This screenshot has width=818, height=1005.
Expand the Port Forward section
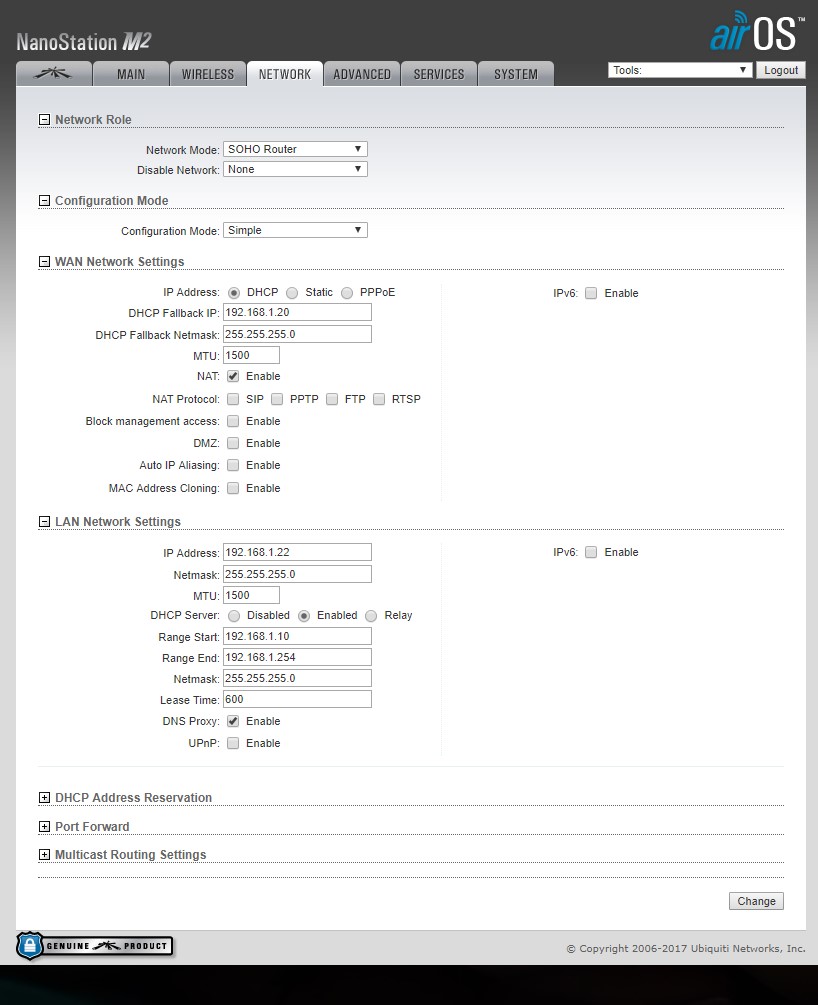coord(44,827)
